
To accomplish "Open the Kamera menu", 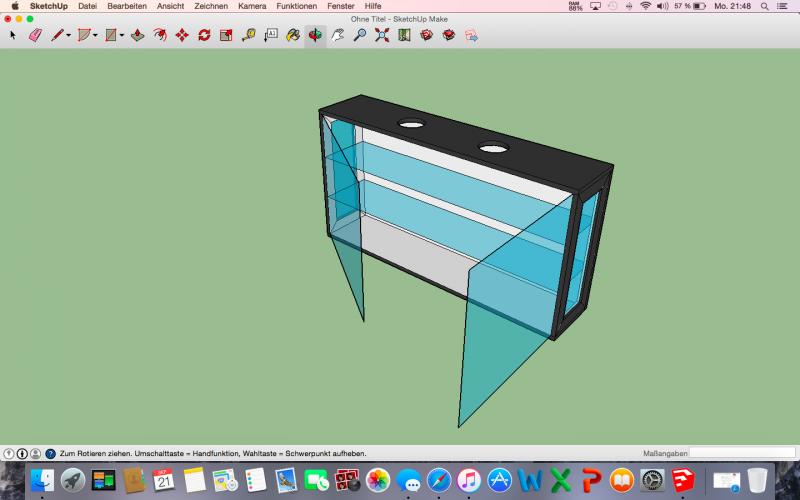I will (x=252, y=6).
